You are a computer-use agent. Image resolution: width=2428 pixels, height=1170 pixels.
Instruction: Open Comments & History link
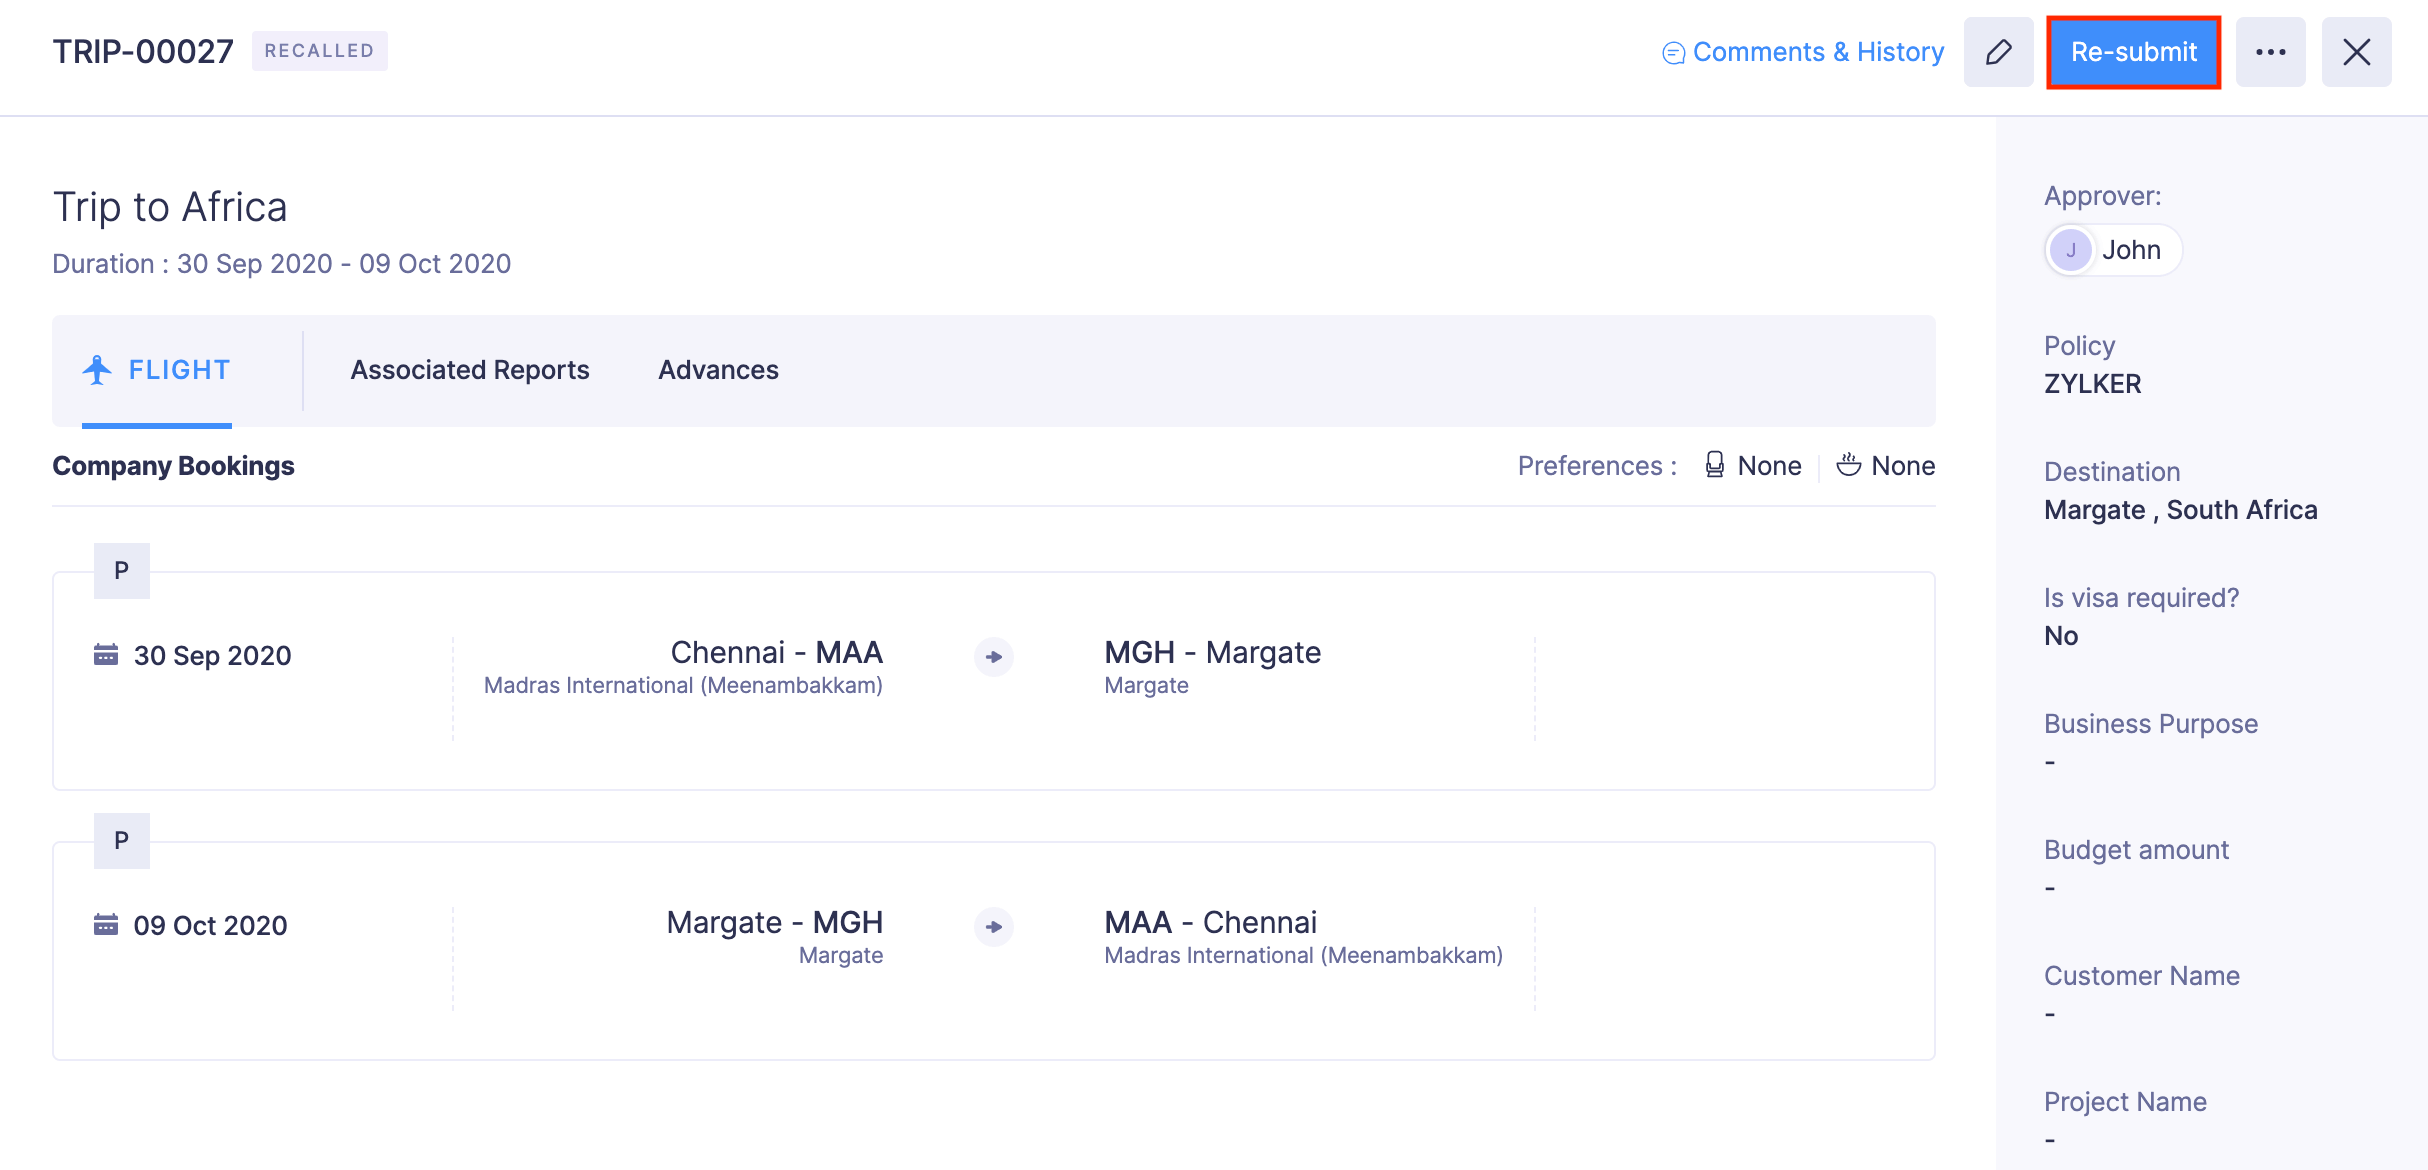click(1817, 52)
